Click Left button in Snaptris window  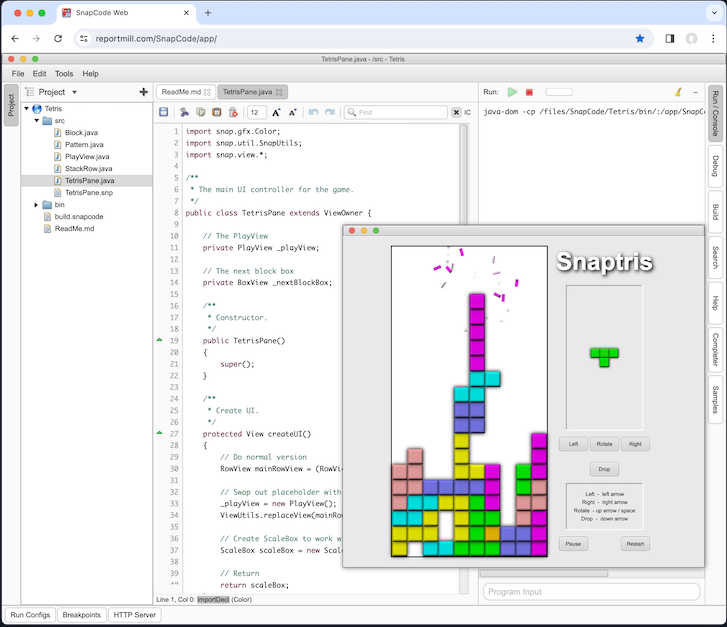(x=573, y=444)
